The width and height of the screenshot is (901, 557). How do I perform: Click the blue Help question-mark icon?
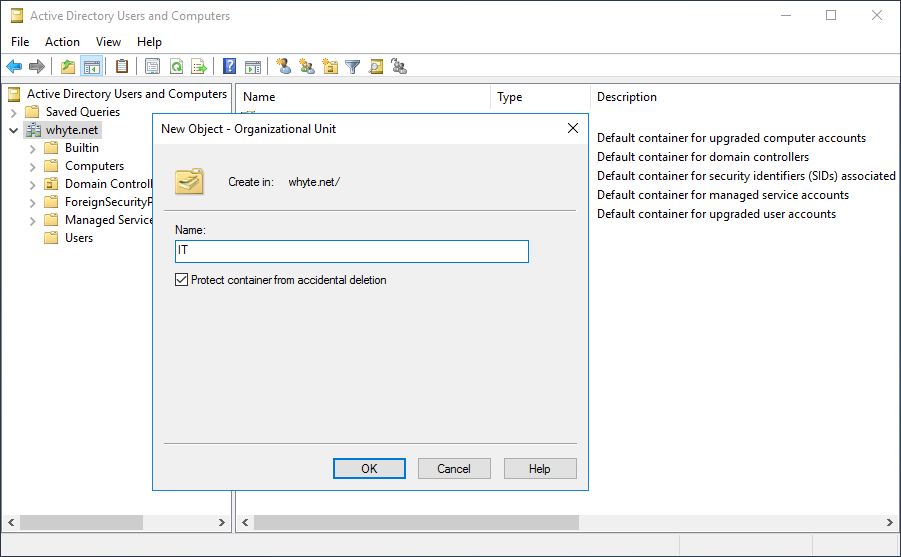click(229, 66)
